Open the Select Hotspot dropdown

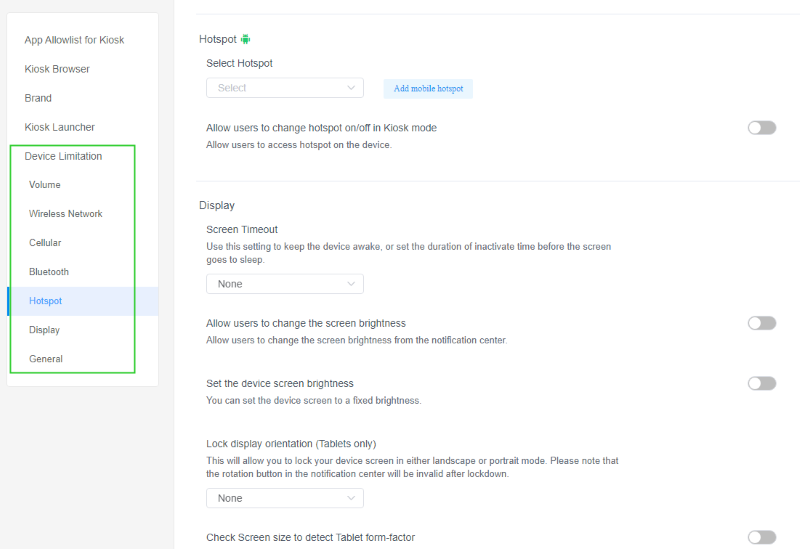point(284,88)
